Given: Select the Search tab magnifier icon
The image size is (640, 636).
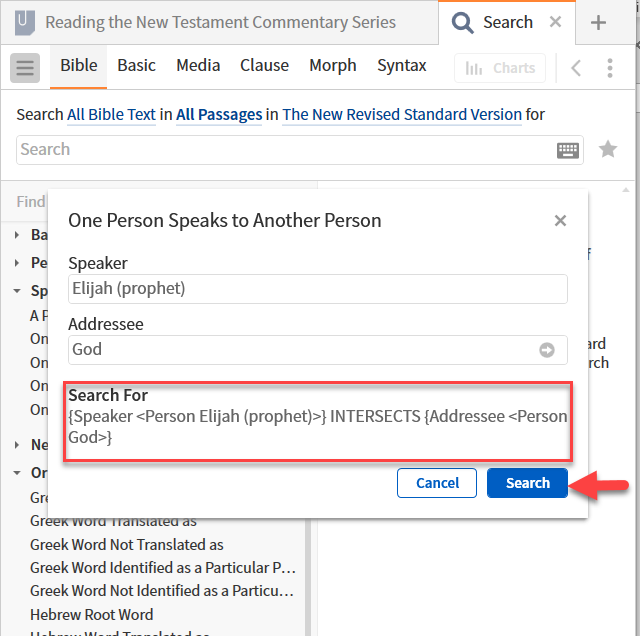Looking at the screenshot, I should click(x=462, y=23).
